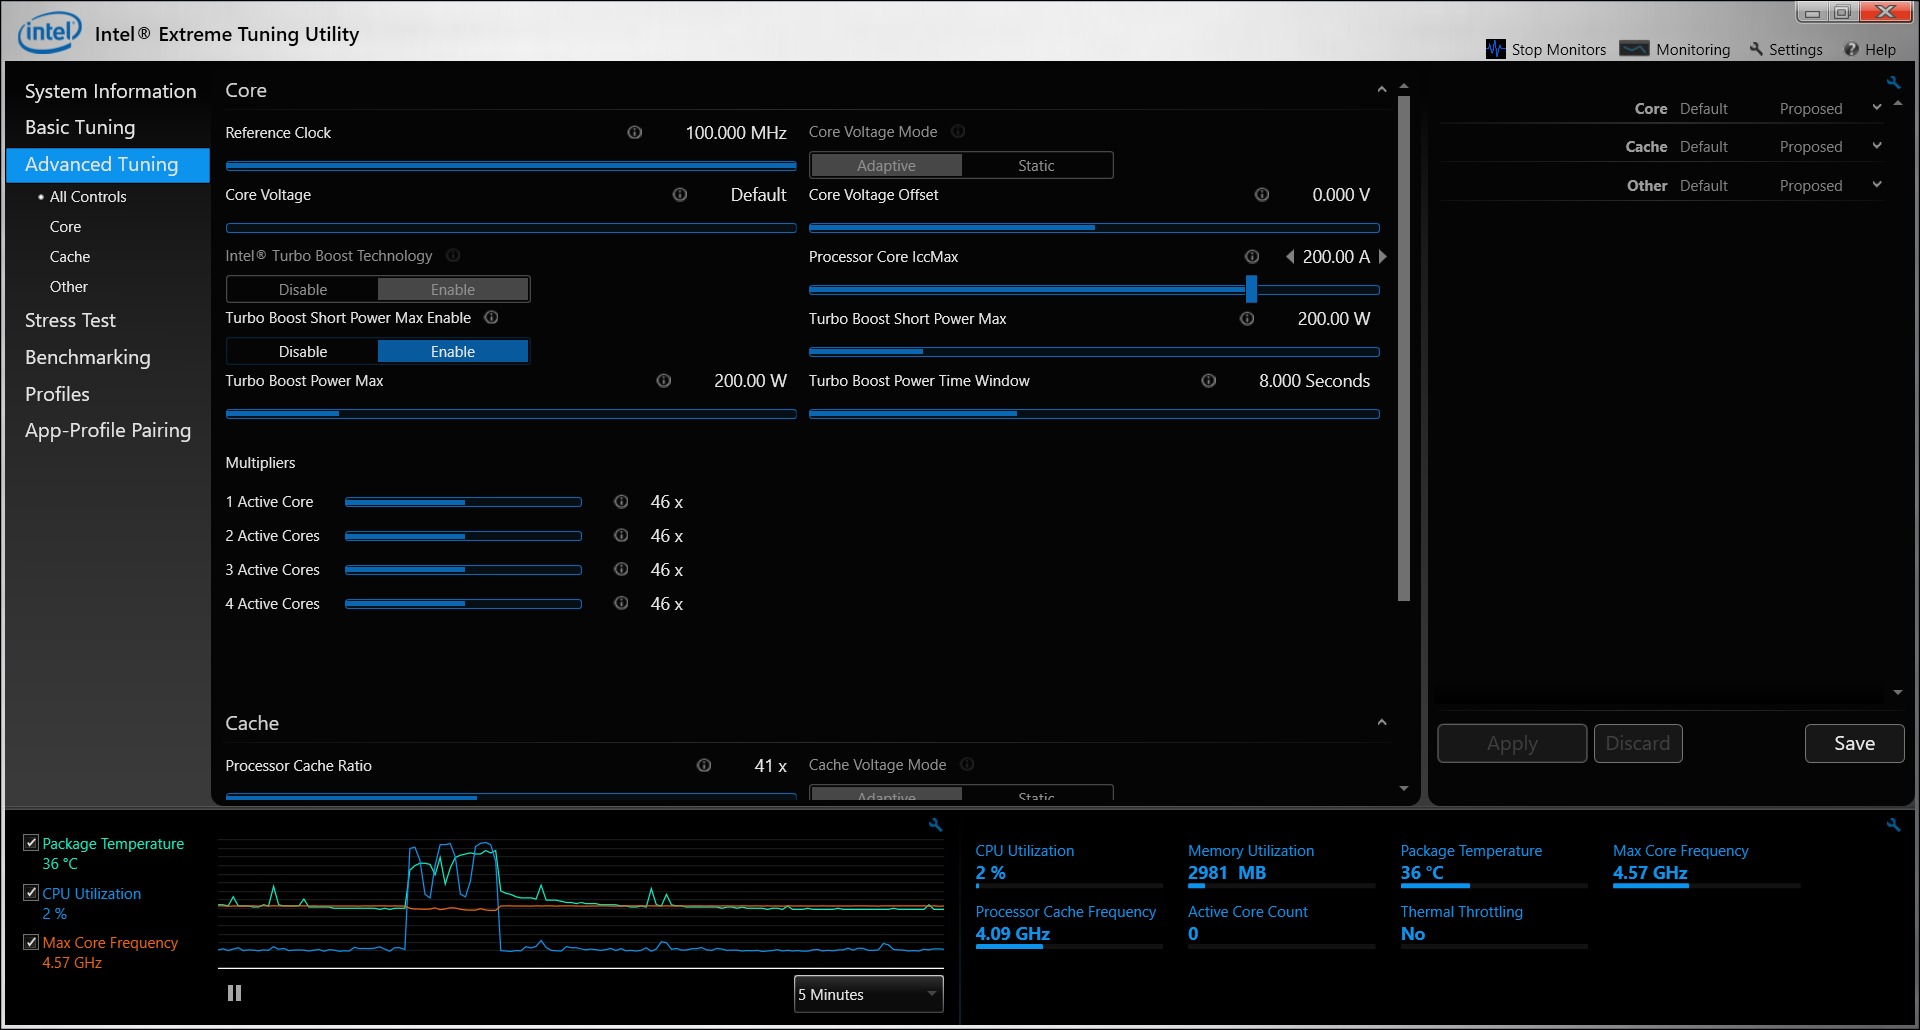Select Cache sub-item under Advanced Tuning
Image resolution: width=1920 pixels, height=1030 pixels.
tap(70, 257)
